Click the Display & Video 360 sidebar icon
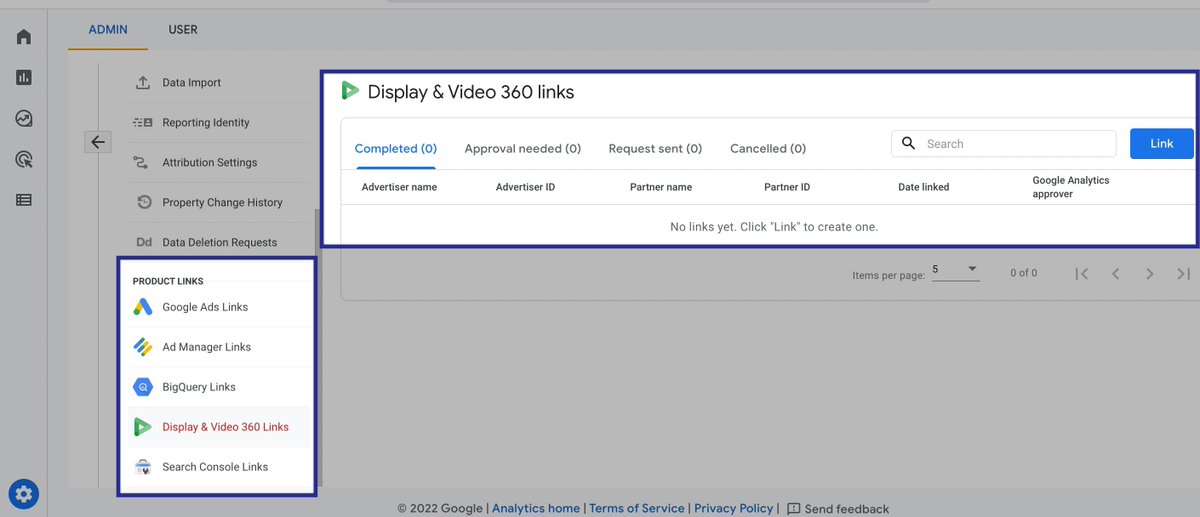 [x=143, y=427]
